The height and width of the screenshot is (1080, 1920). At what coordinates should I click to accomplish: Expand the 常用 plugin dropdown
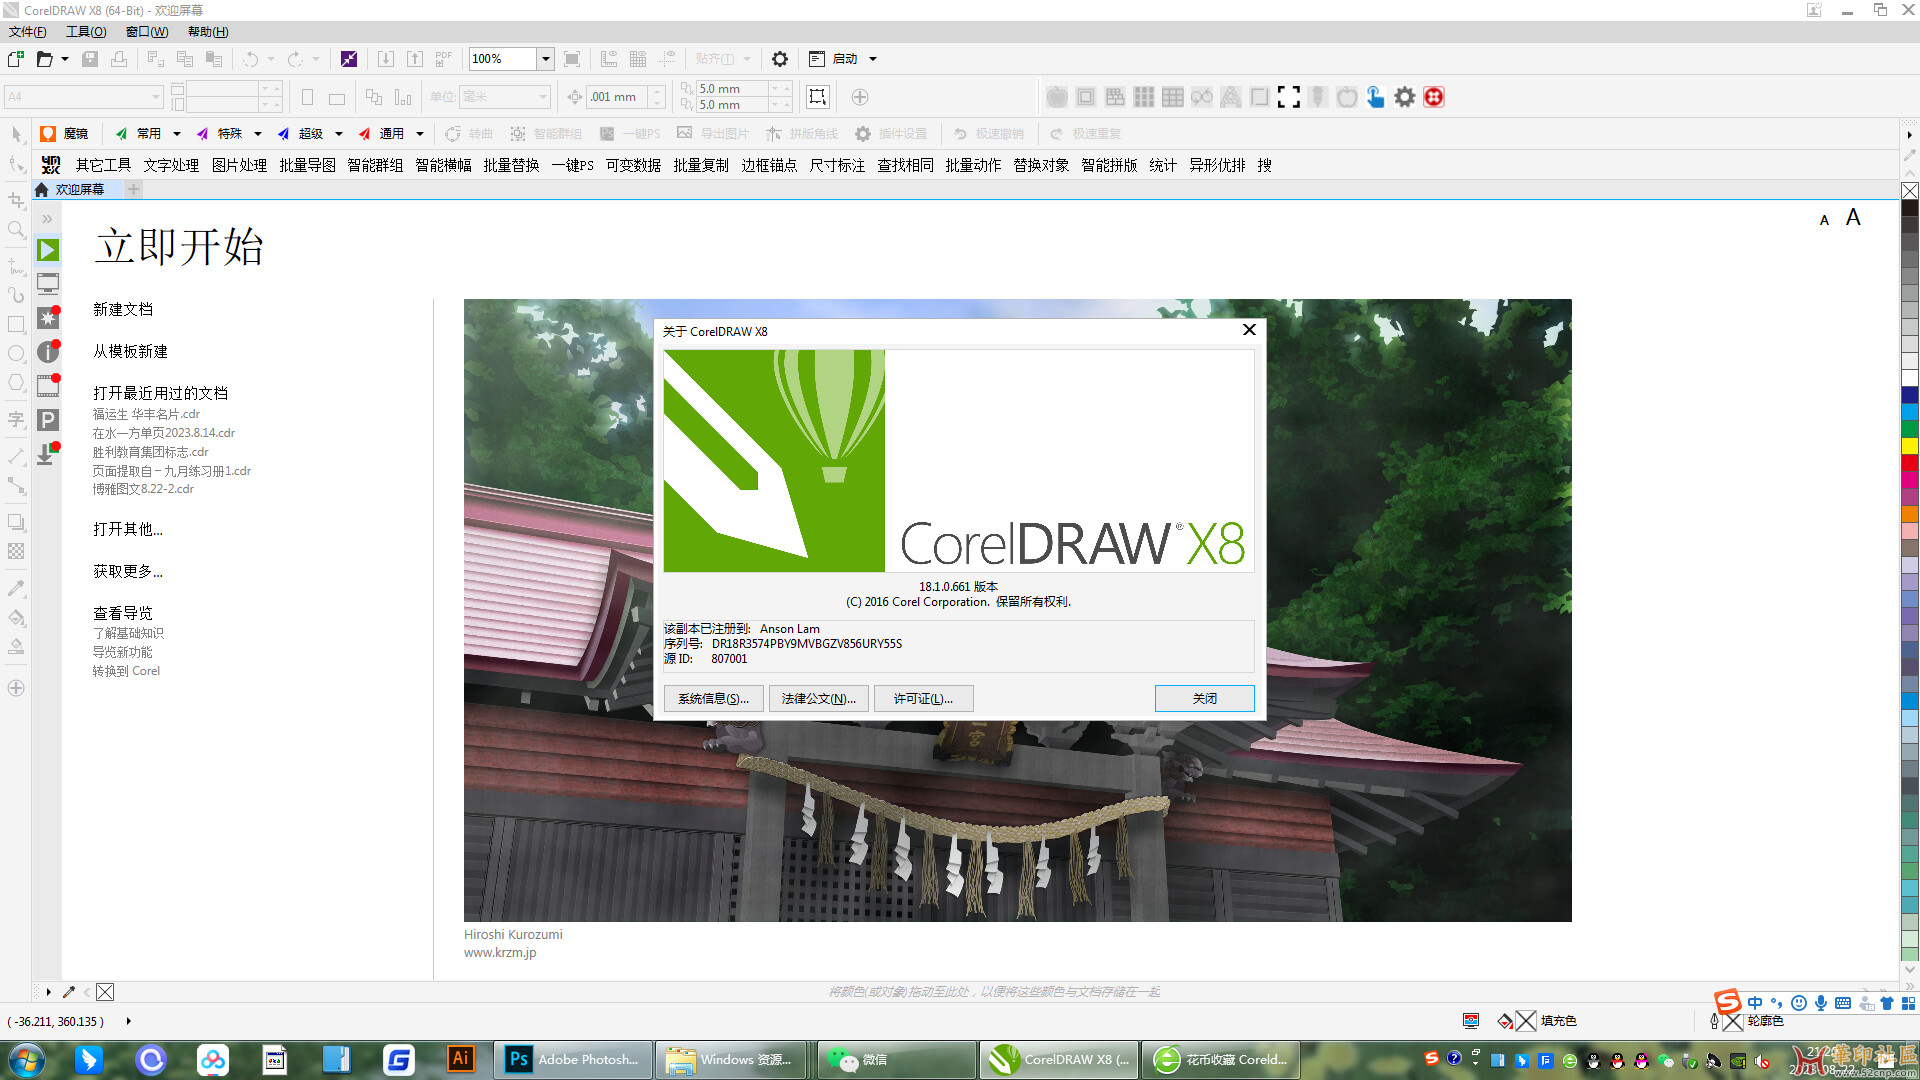pyautogui.click(x=177, y=134)
